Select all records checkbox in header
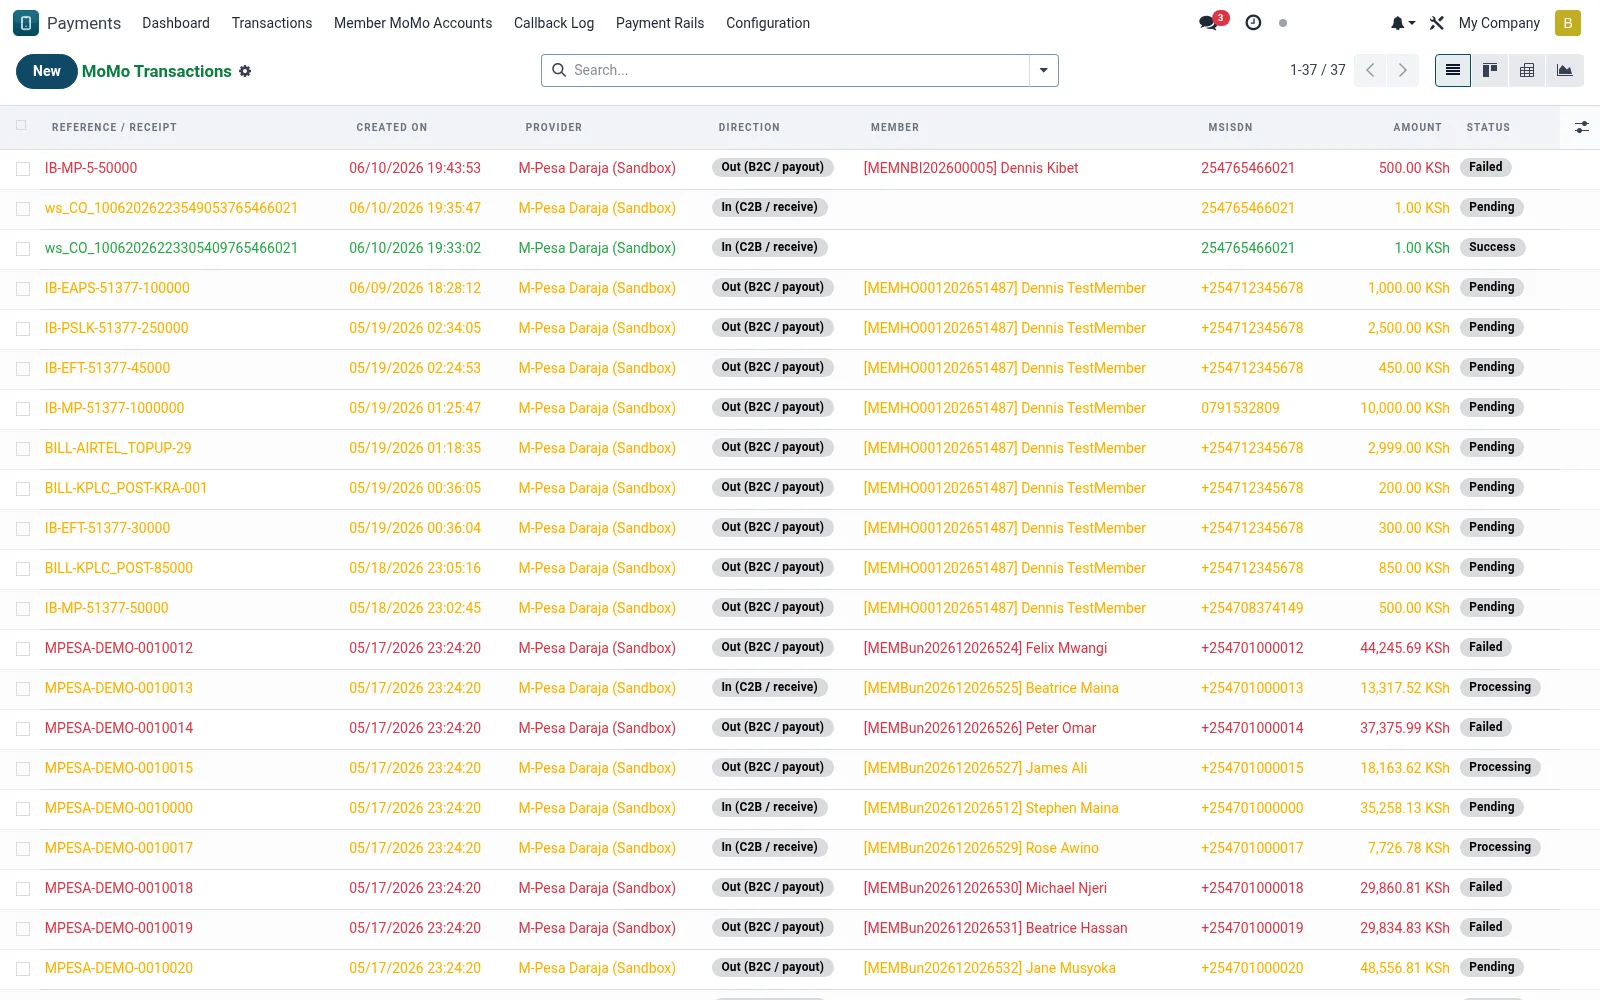This screenshot has height=1000, width=1600. pyautogui.click(x=22, y=126)
